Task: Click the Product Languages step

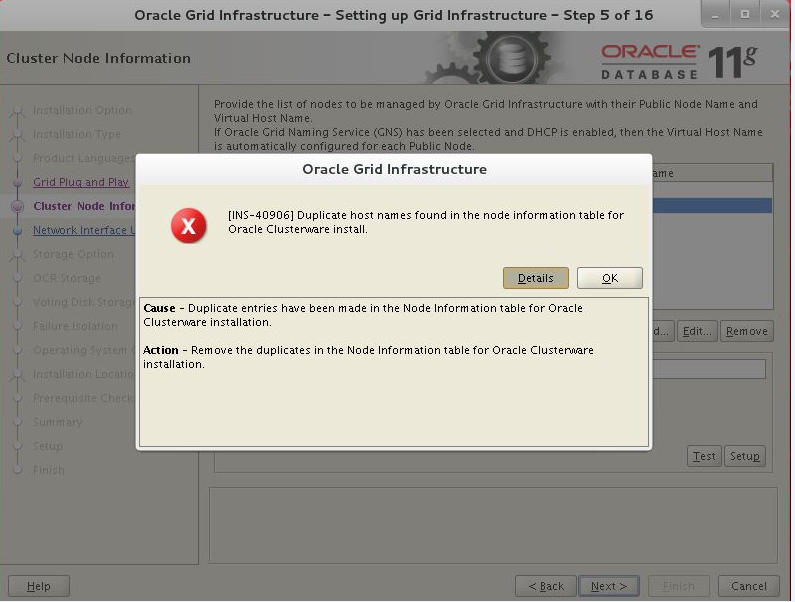Action: 84,159
